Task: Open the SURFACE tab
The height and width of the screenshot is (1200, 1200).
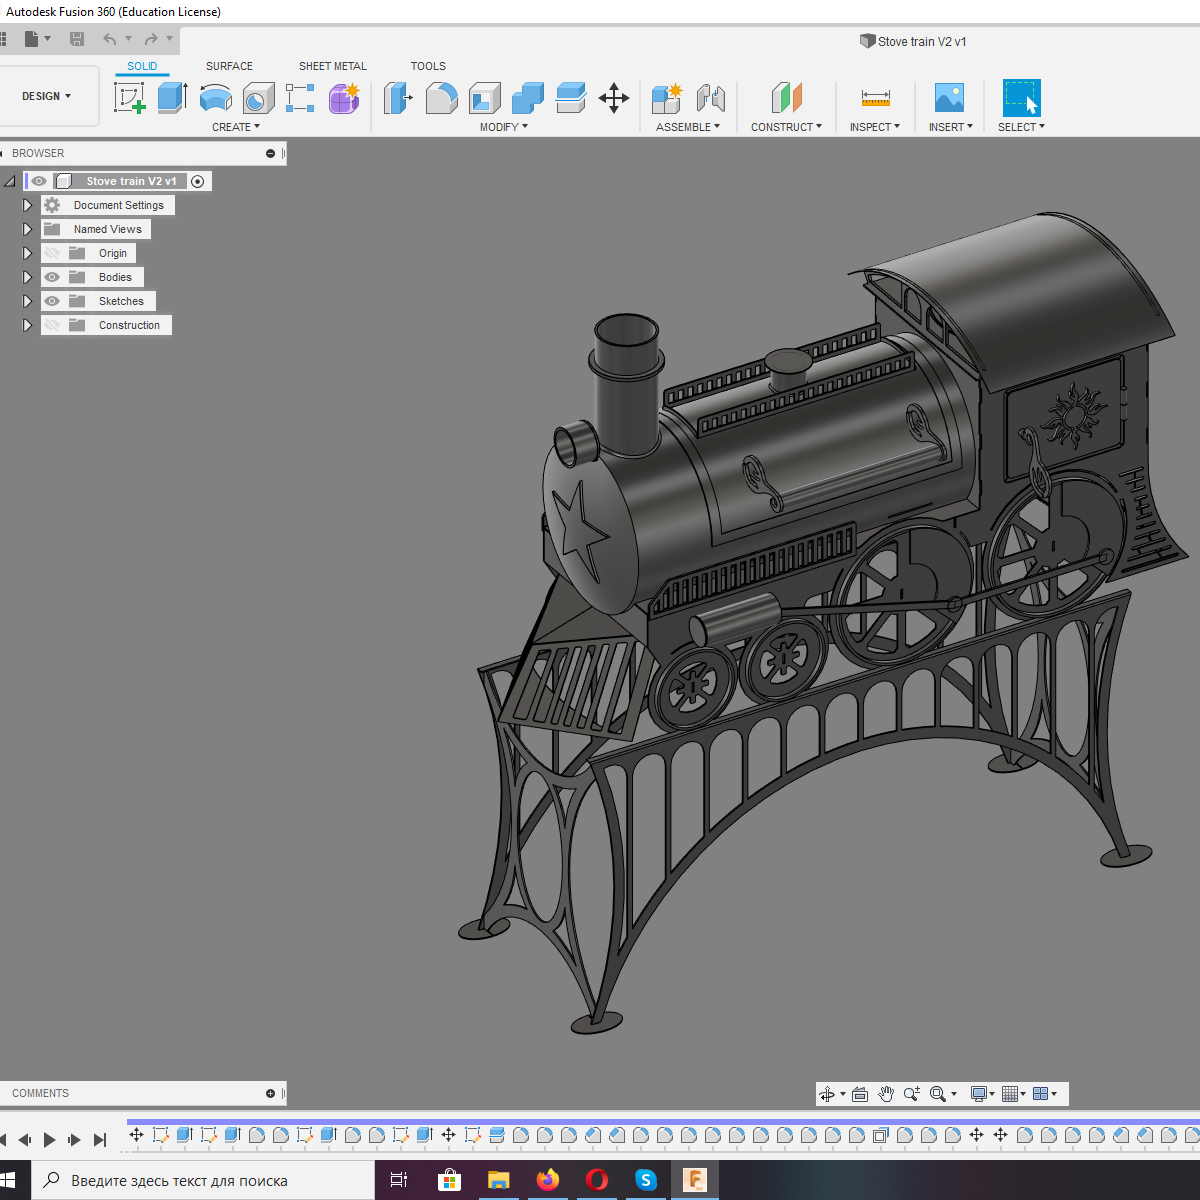Action: click(x=229, y=66)
